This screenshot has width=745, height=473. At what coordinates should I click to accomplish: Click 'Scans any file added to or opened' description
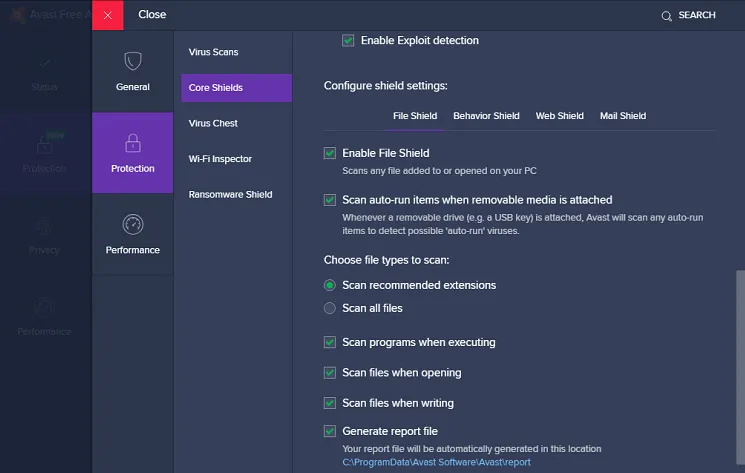[439, 171]
